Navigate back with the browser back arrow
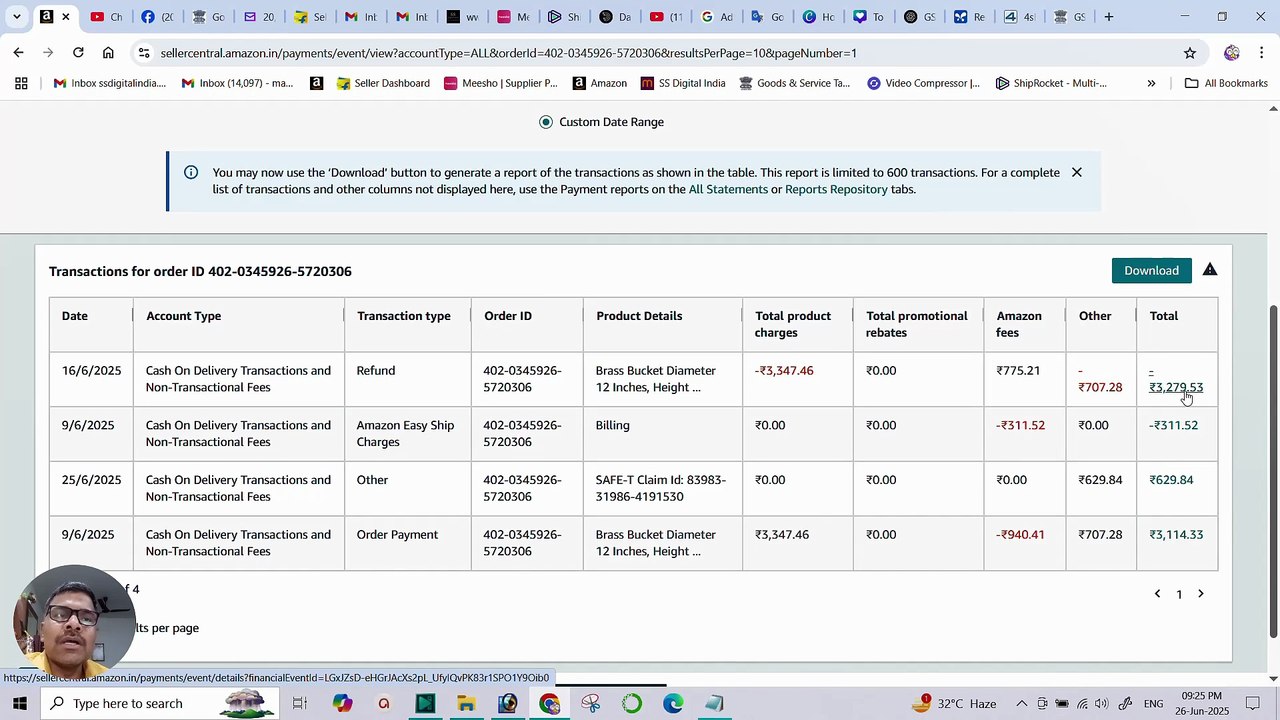The height and width of the screenshot is (720, 1280). 18,53
